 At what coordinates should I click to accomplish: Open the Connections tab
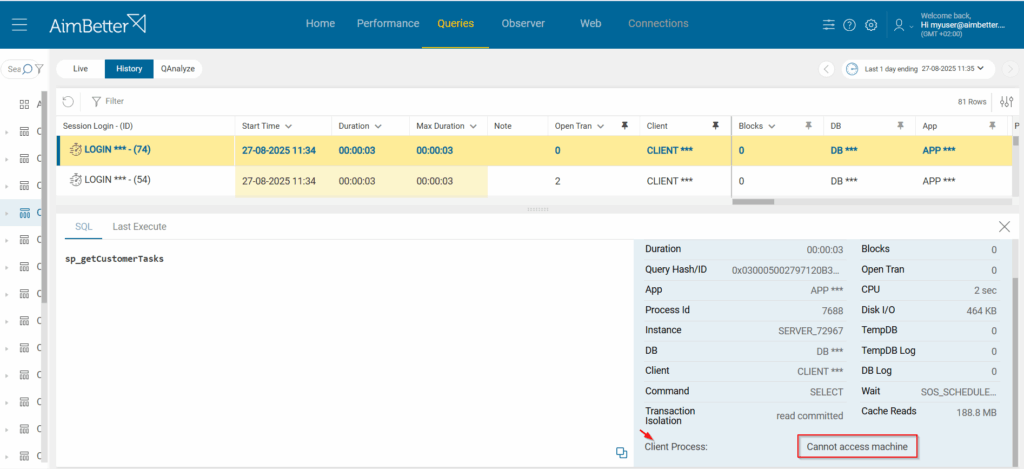click(x=658, y=24)
